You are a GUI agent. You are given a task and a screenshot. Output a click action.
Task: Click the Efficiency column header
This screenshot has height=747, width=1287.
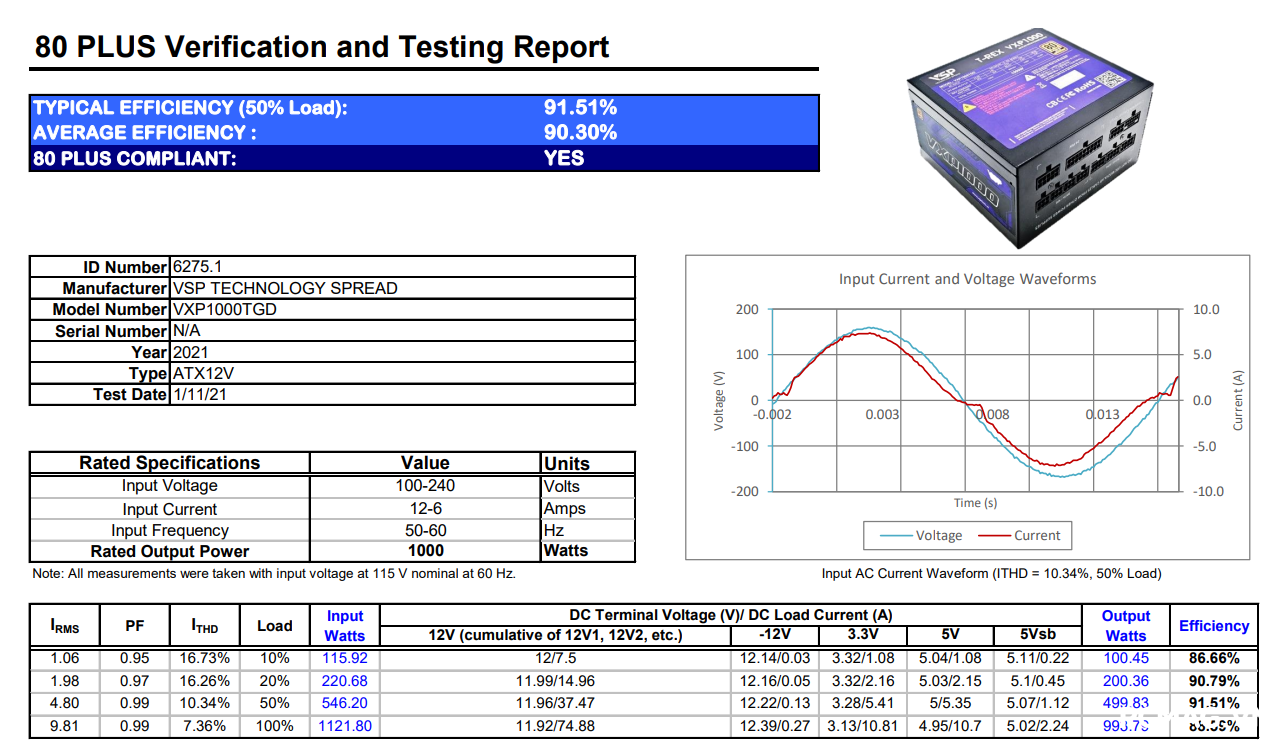(1214, 626)
